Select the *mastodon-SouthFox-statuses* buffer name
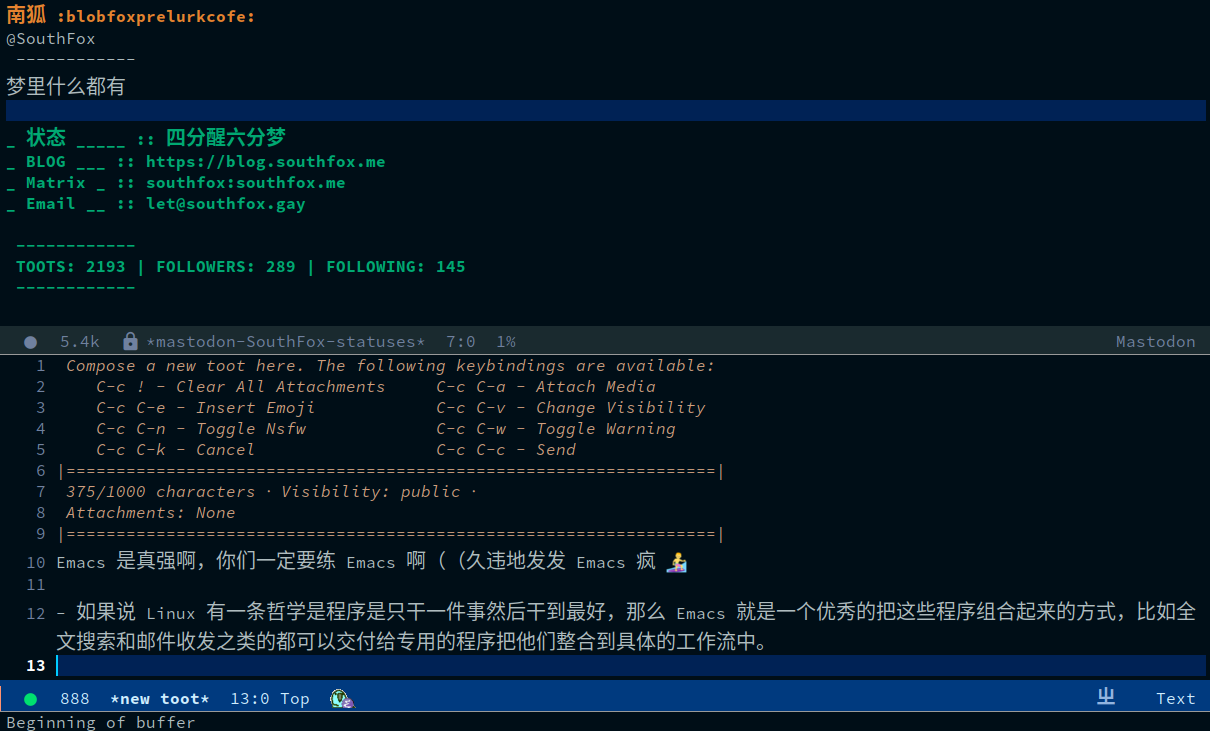The width and height of the screenshot is (1210, 731). point(285,342)
